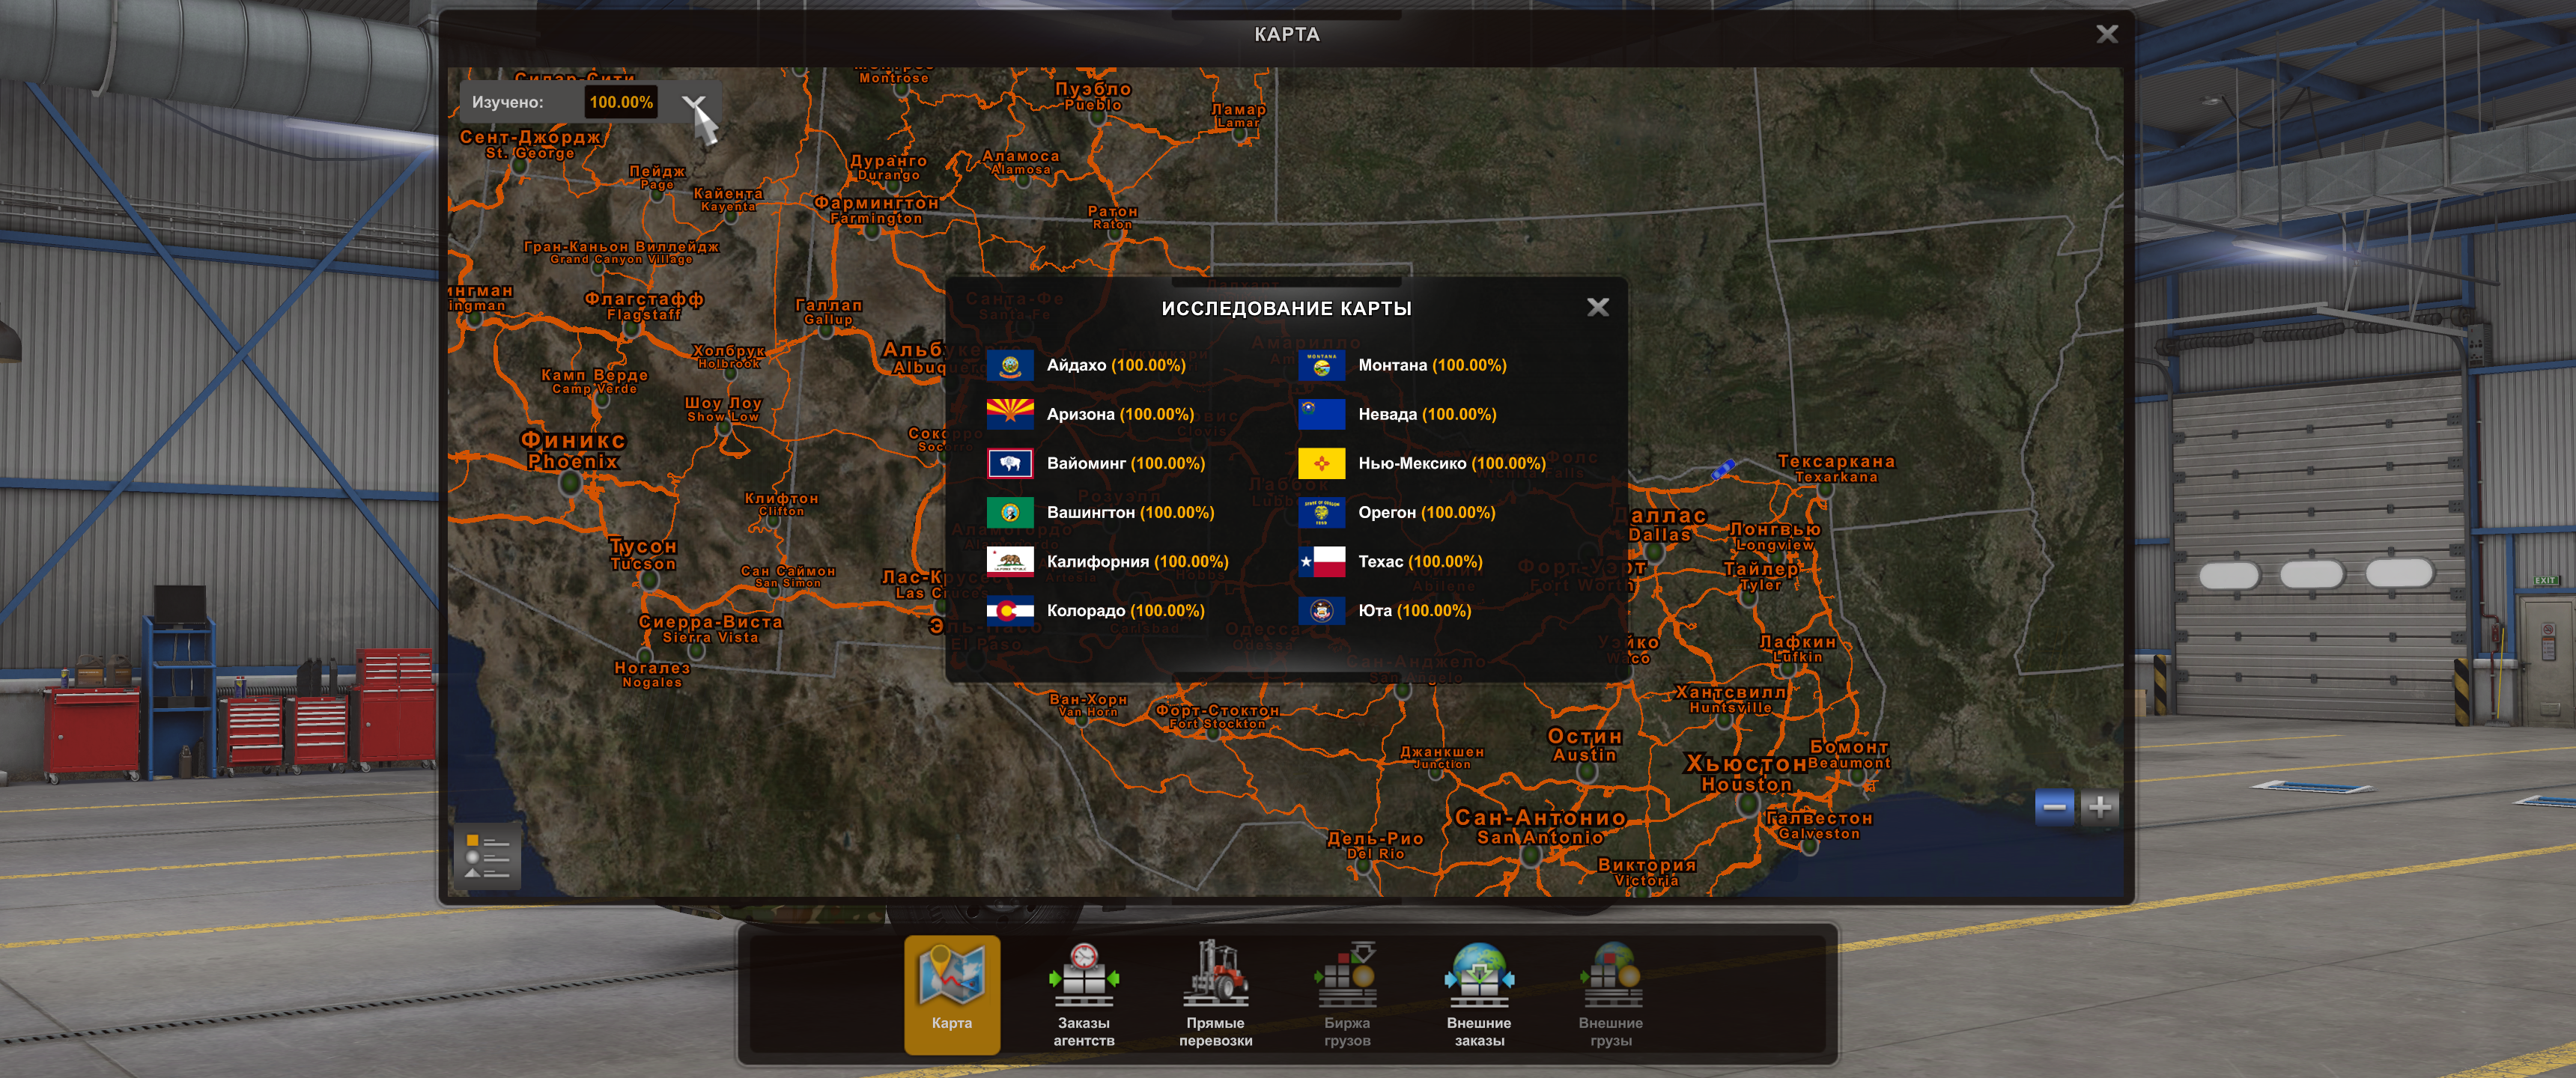Screen dimensions: 2576x1078
Task: Click the Изучено 100.00% value
Action: pyautogui.click(x=621, y=102)
